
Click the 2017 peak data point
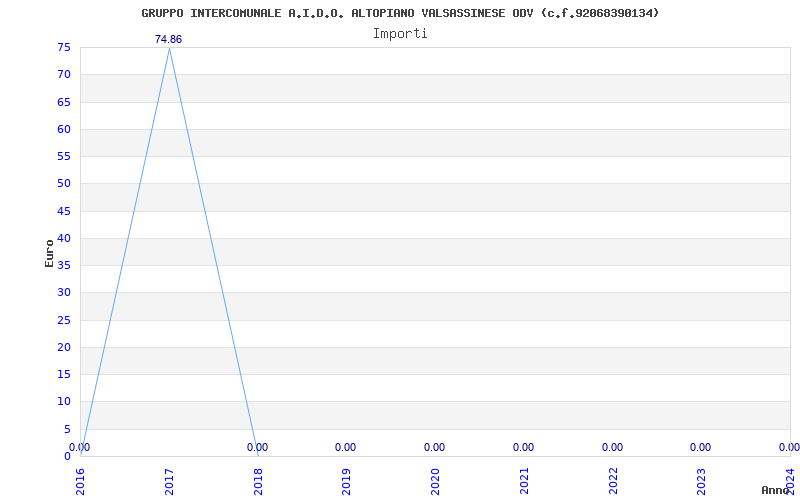[x=169, y=48]
